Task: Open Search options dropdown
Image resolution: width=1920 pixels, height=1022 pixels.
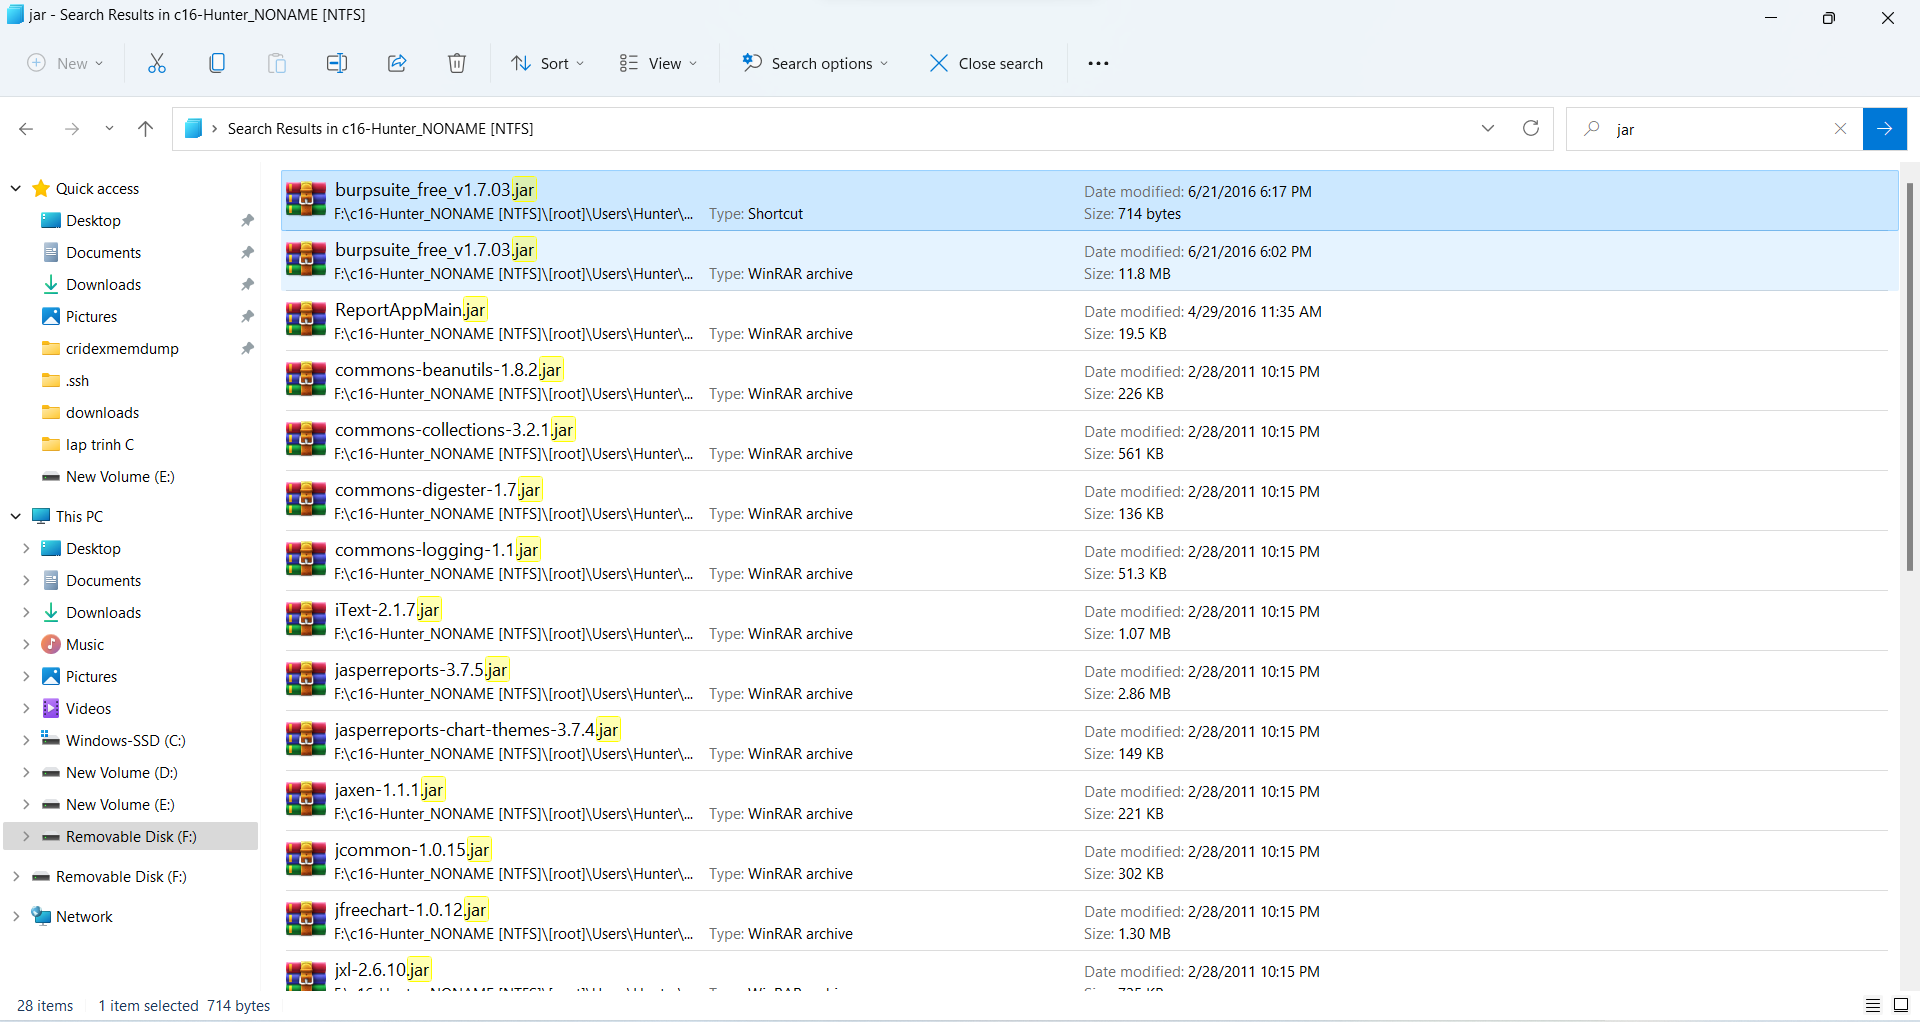Action: point(815,63)
